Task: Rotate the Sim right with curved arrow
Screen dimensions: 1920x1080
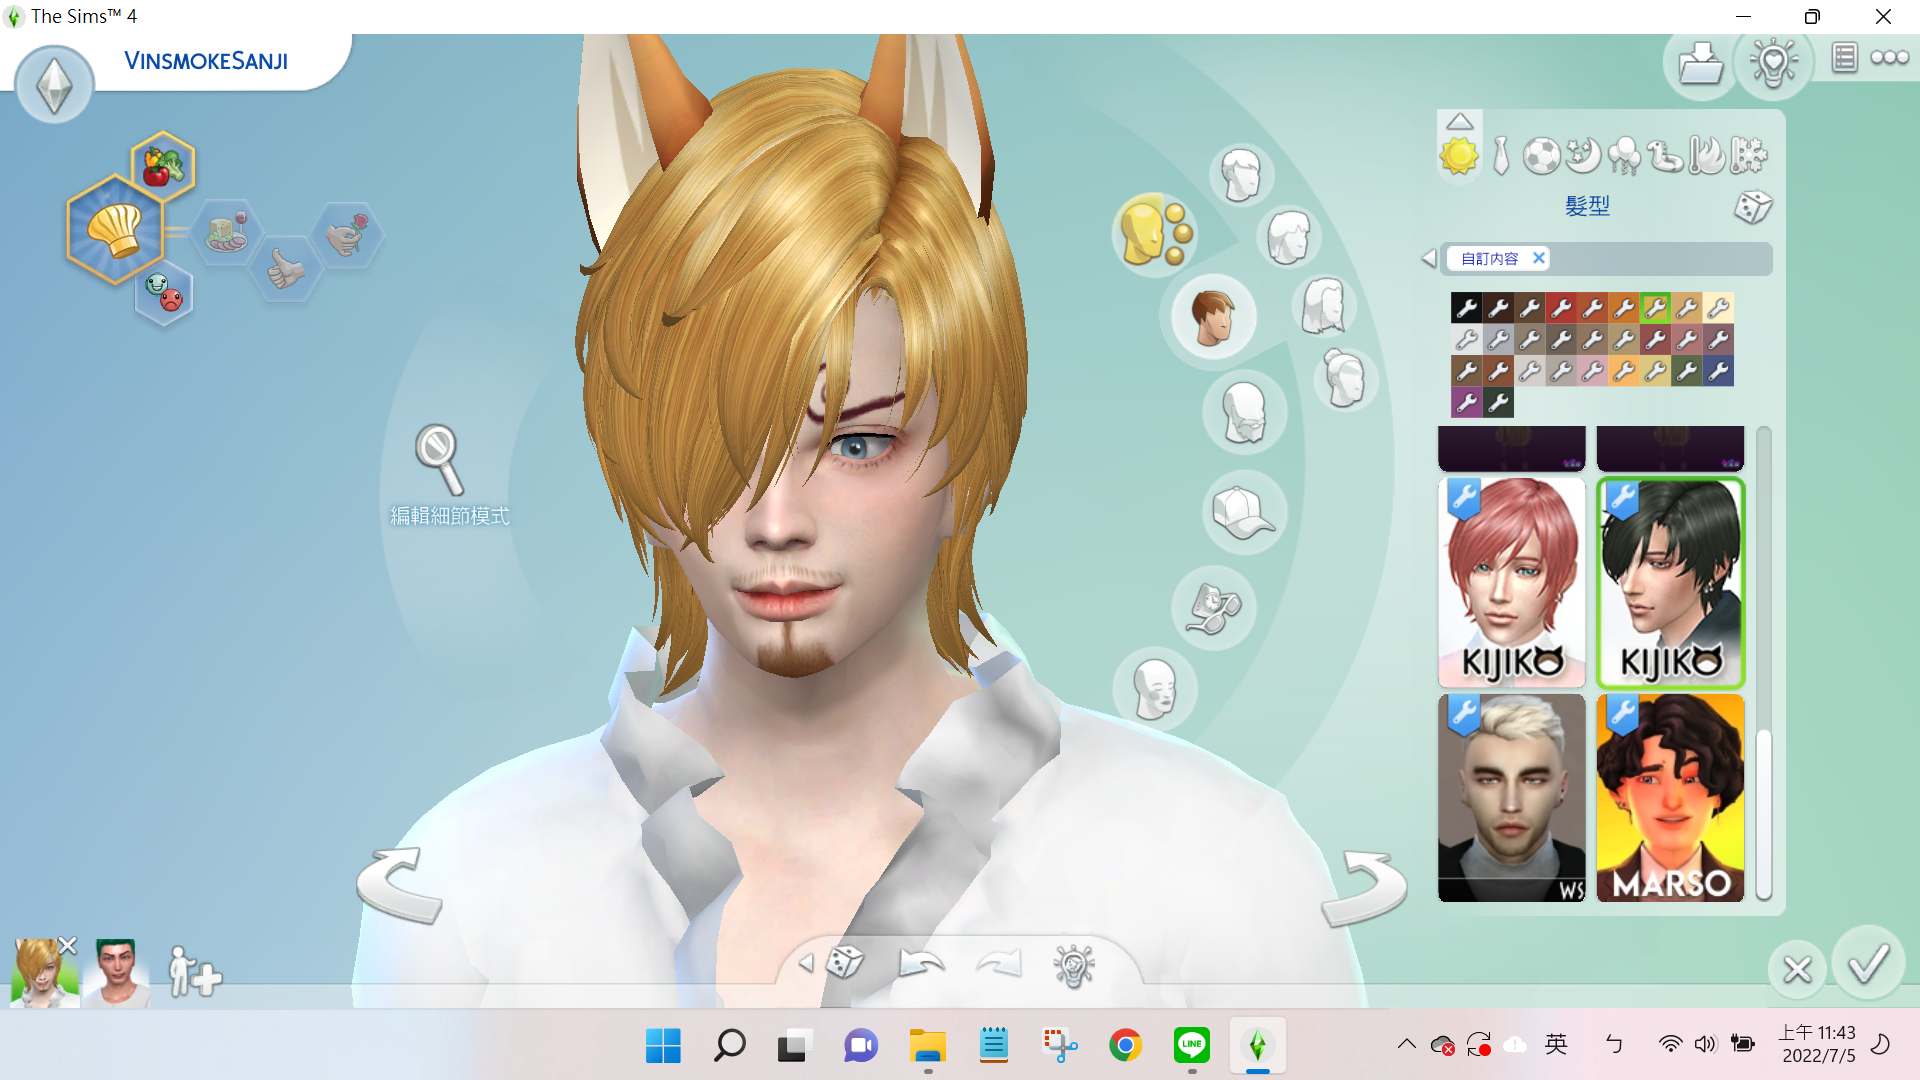Action: pos(1364,887)
